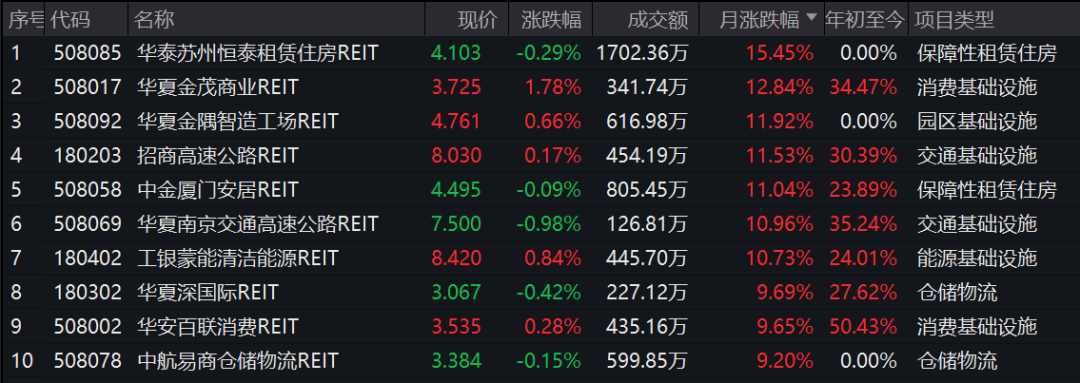The height and width of the screenshot is (383, 1080).
Task: Open 华夏金茂商业REIT fund entry
Action: 540,87
